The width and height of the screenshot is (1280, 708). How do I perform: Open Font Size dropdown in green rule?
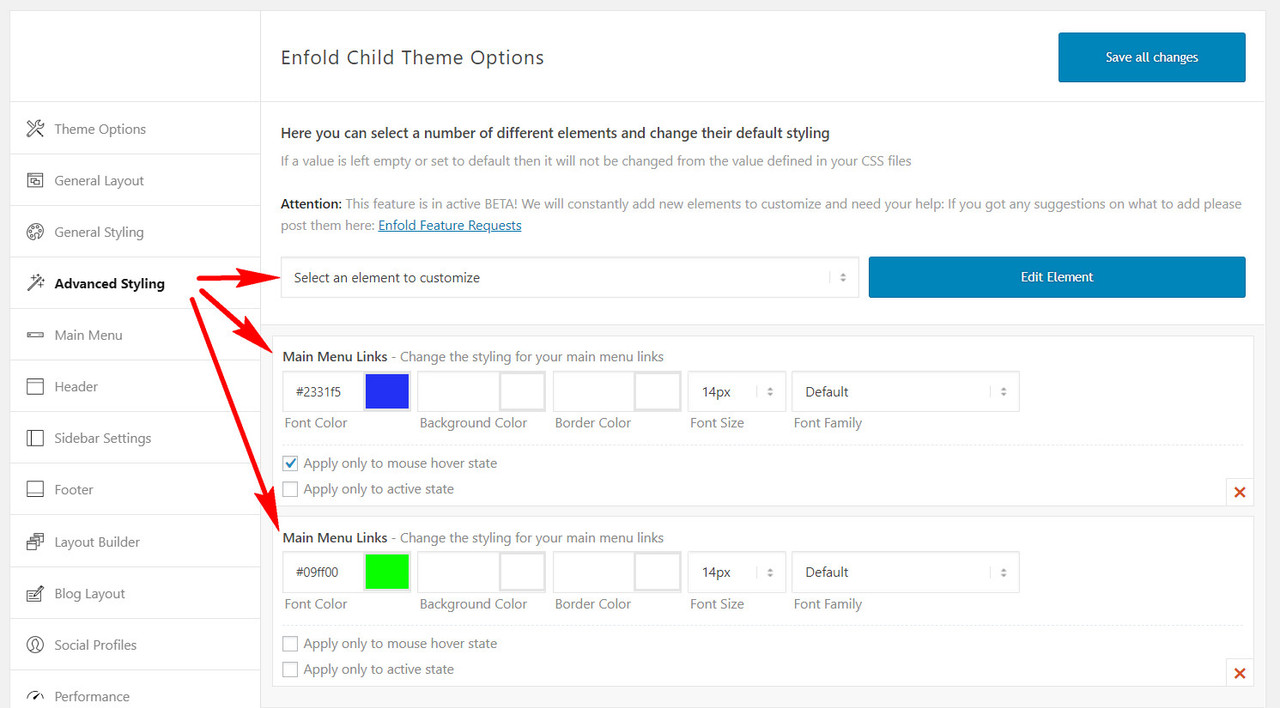(x=736, y=572)
